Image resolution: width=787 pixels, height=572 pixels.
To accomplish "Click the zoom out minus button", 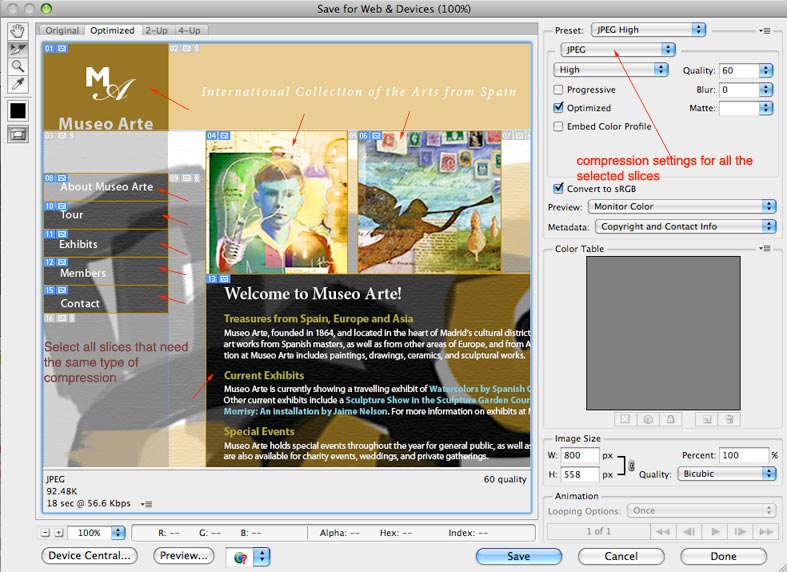I will point(46,533).
